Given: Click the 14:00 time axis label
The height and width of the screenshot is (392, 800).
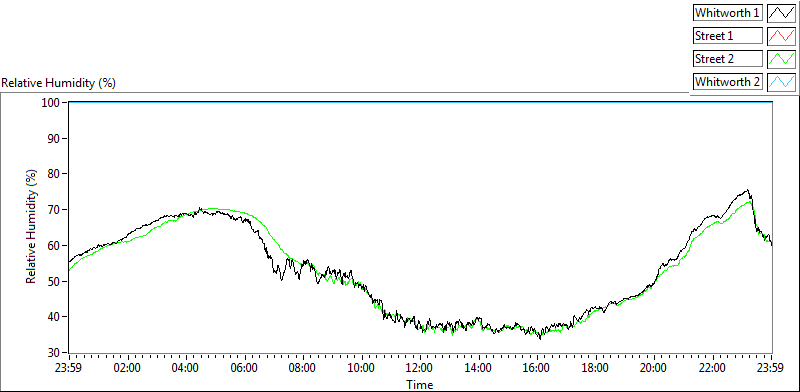Looking at the screenshot, I should [479, 368].
